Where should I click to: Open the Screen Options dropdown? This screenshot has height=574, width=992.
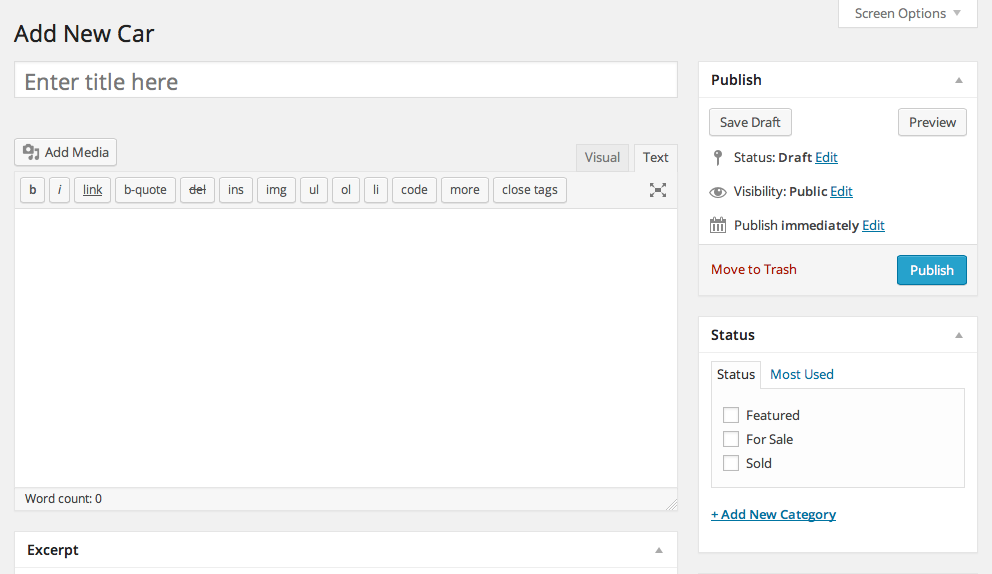[907, 14]
